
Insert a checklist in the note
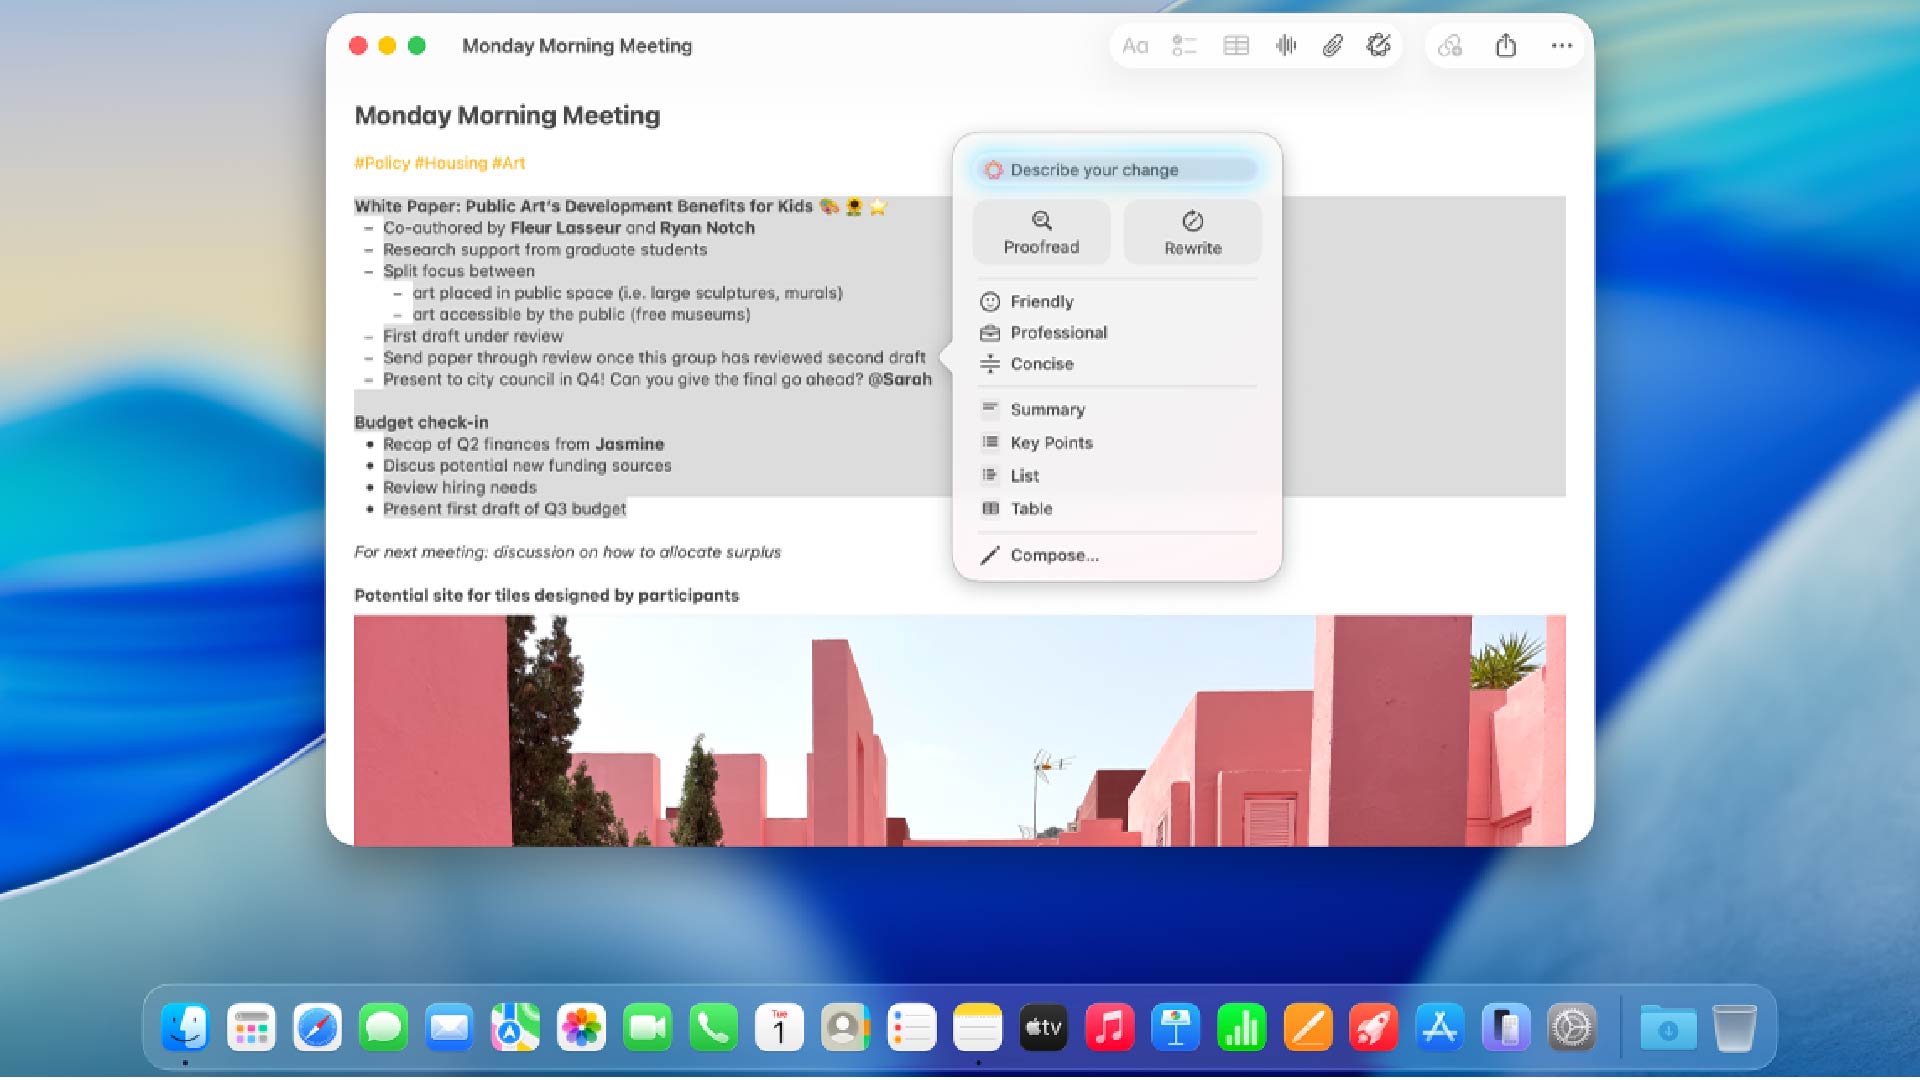coord(1185,45)
